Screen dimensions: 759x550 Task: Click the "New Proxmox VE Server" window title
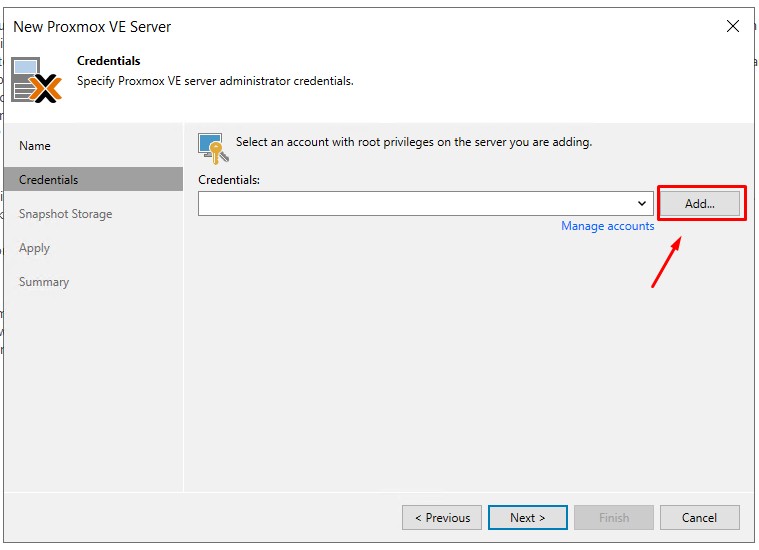point(92,27)
